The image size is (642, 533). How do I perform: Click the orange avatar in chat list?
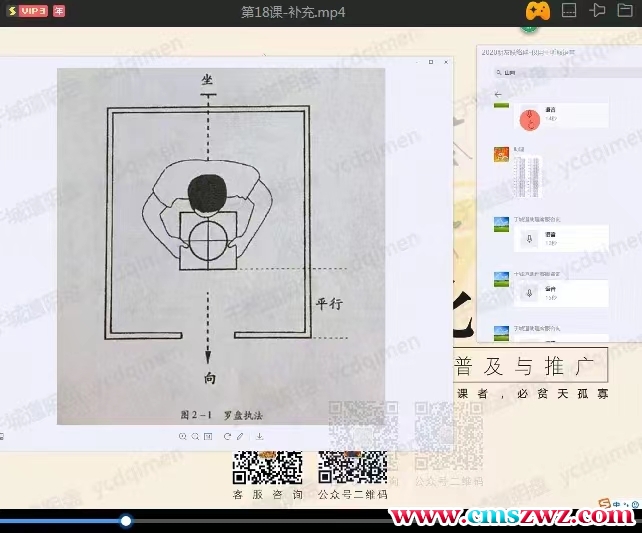501,154
